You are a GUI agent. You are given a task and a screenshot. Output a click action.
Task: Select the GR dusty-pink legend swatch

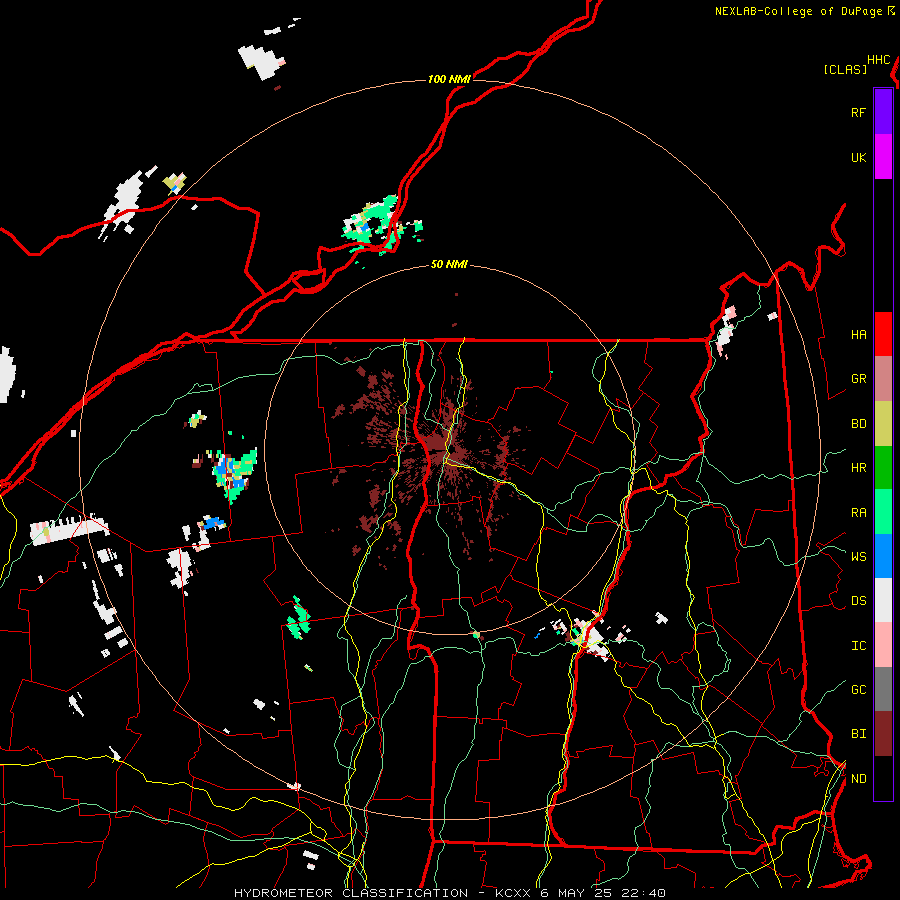coord(883,379)
